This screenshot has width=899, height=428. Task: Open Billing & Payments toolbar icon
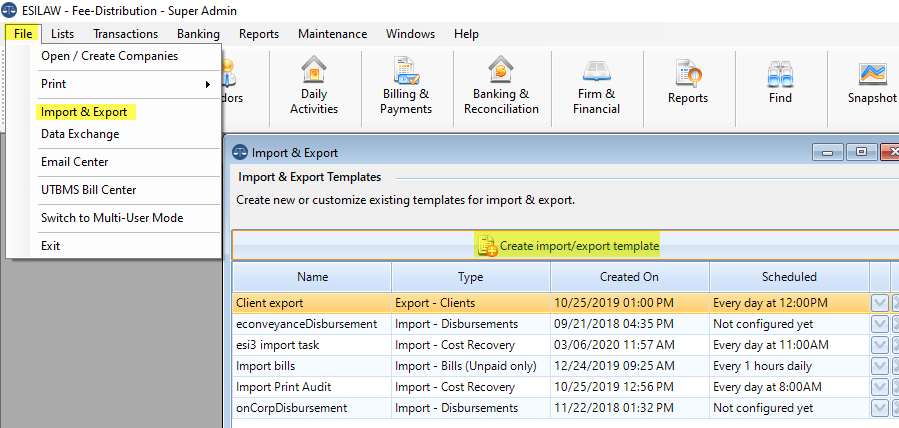coord(406,86)
